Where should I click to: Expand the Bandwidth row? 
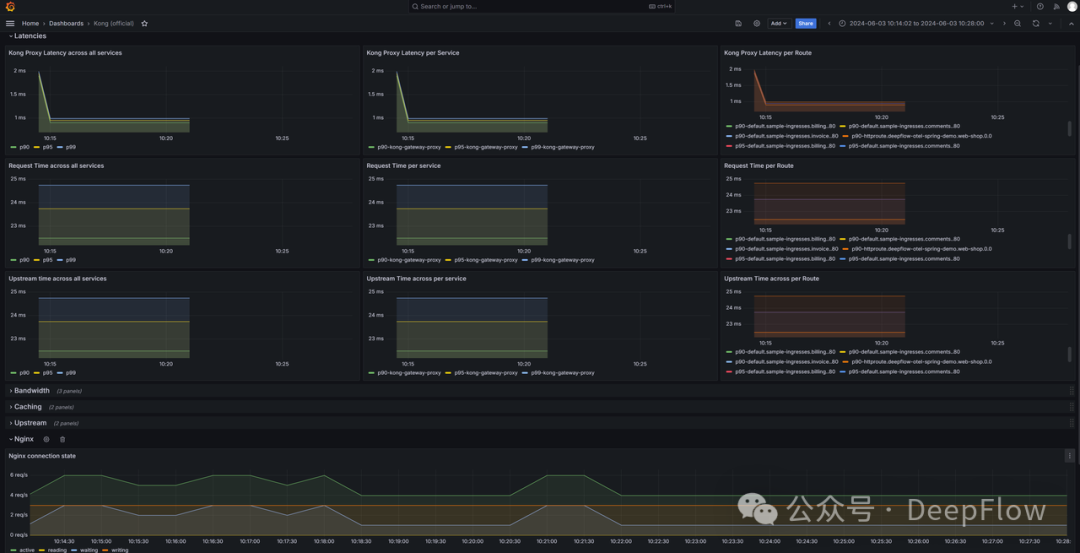click(31, 391)
